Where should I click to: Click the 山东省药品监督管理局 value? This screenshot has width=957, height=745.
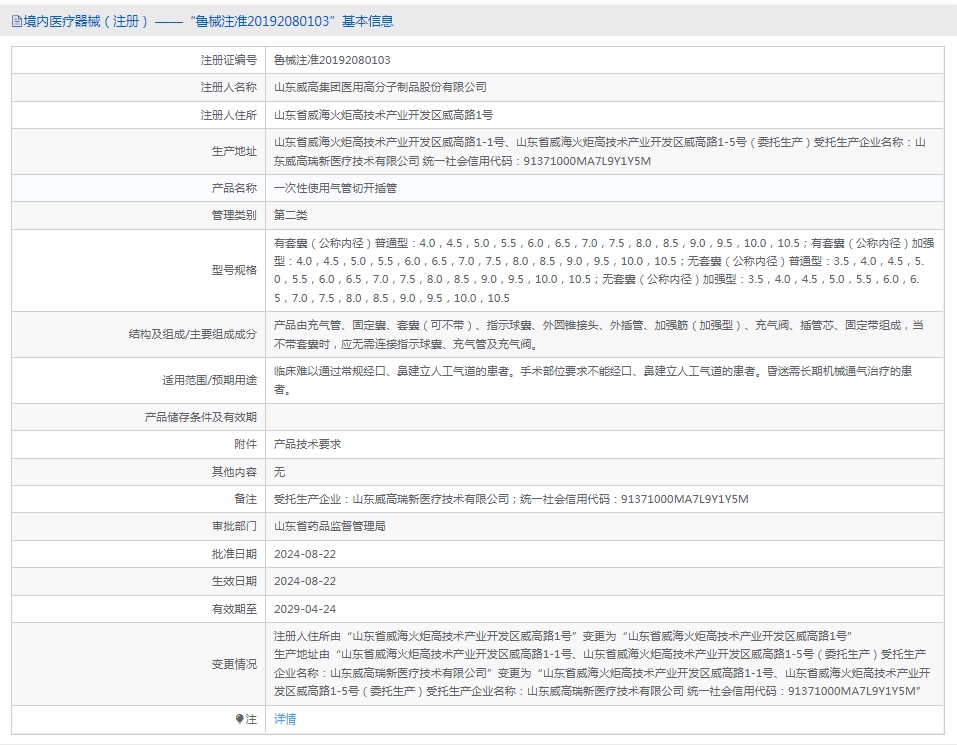coord(330,526)
